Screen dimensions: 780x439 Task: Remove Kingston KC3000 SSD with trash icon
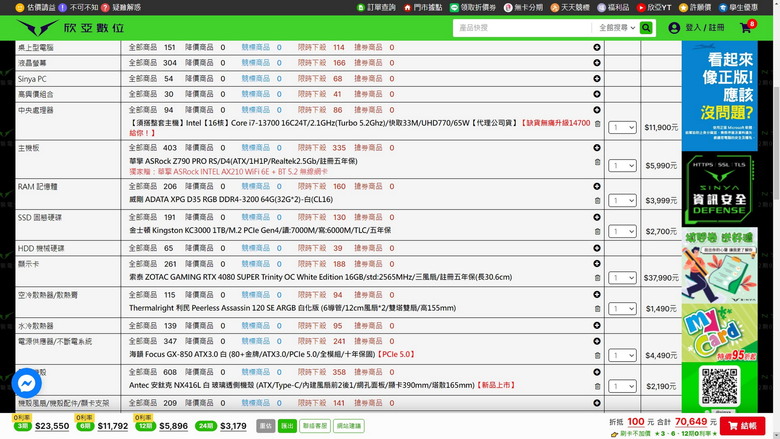597,231
